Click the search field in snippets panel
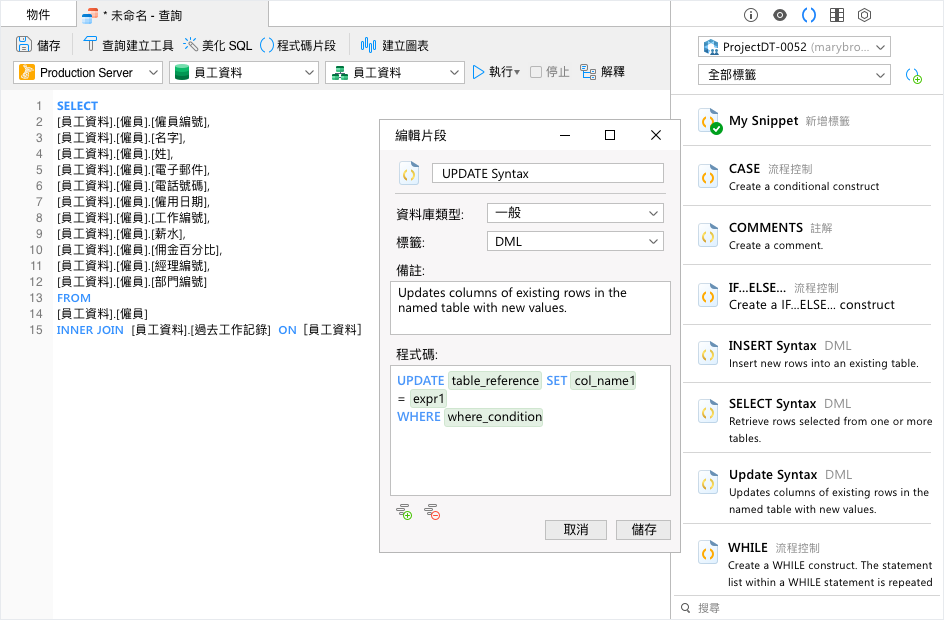This screenshot has height=620, width=944. tap(807, 608)
